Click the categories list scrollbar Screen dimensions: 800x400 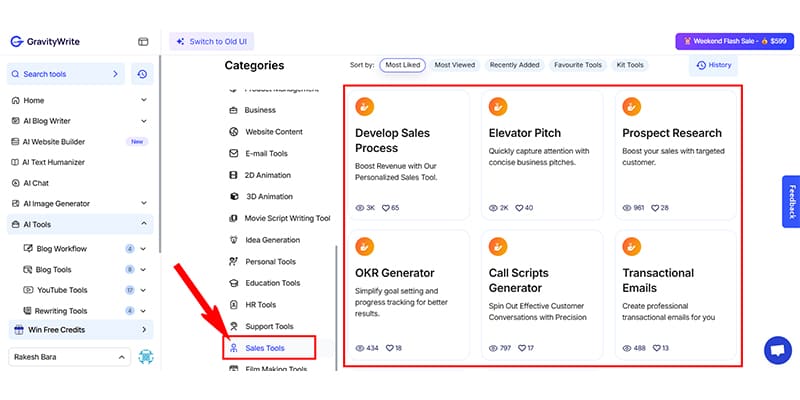click(x=336, y=308)
